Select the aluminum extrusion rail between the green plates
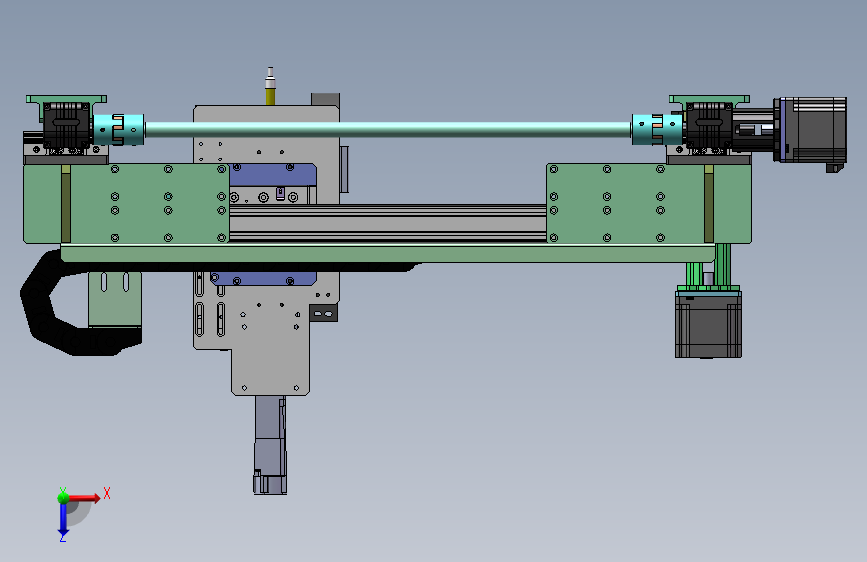 pyautogui.click(x=388, y=223)
